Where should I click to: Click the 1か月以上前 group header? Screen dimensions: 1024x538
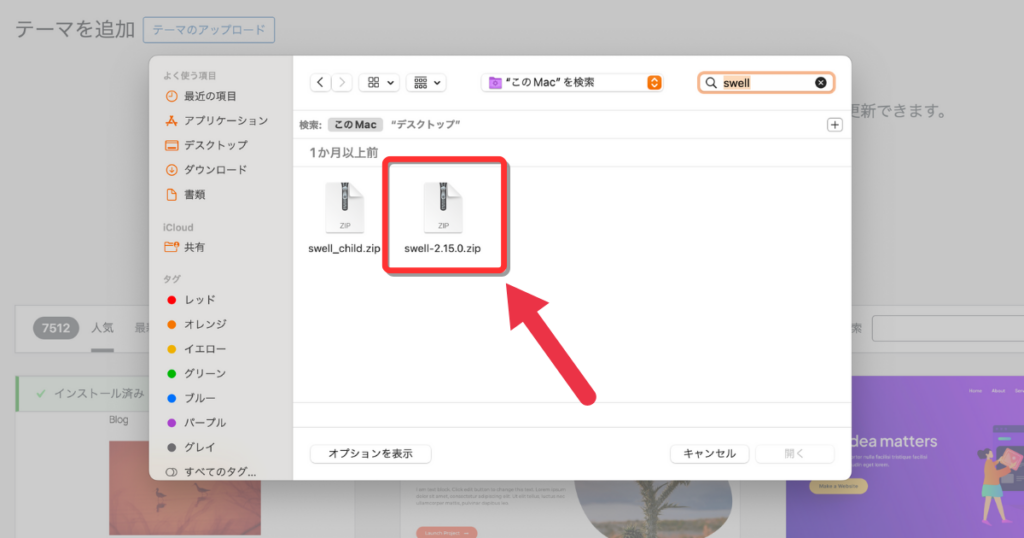click(344, 153)
